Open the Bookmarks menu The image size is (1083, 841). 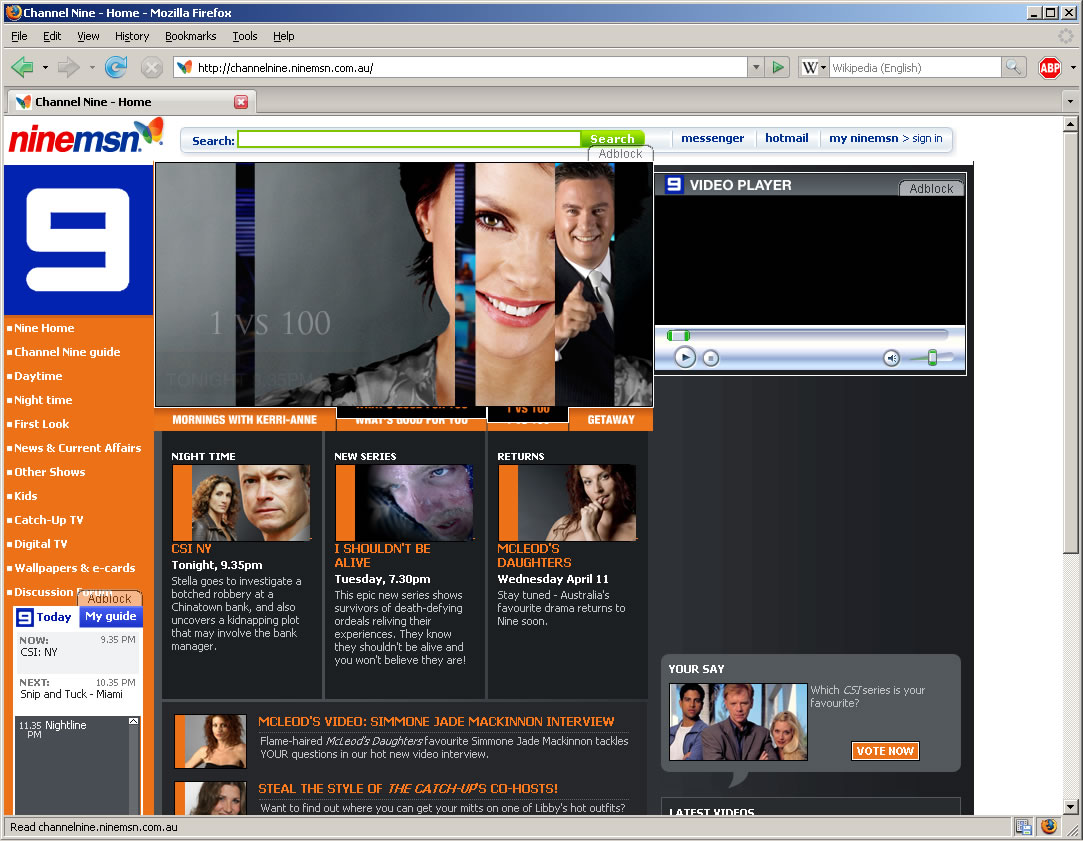(190, 36)
